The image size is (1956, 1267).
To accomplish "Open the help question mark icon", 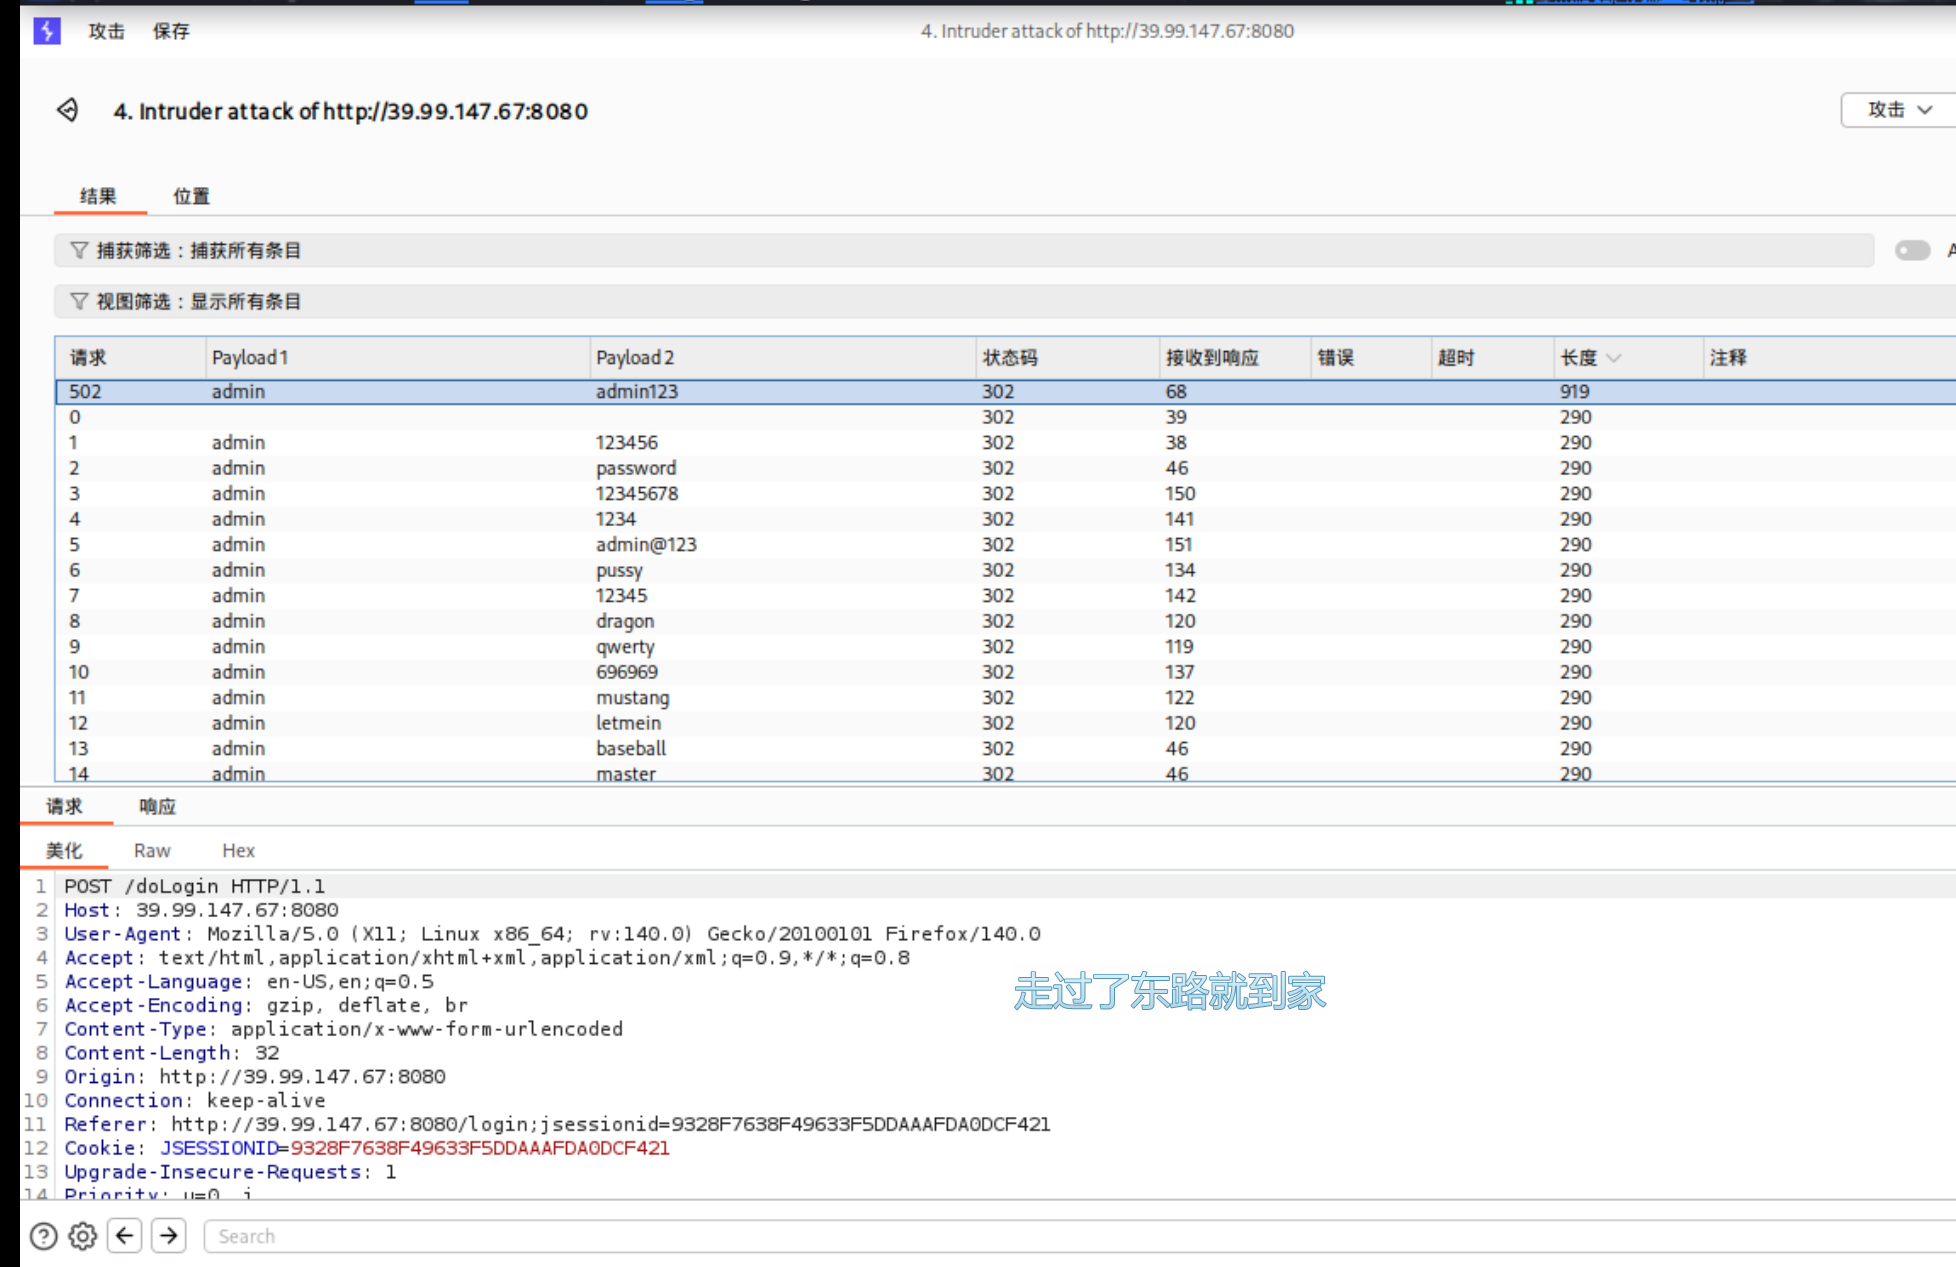I will (43, 1237).
